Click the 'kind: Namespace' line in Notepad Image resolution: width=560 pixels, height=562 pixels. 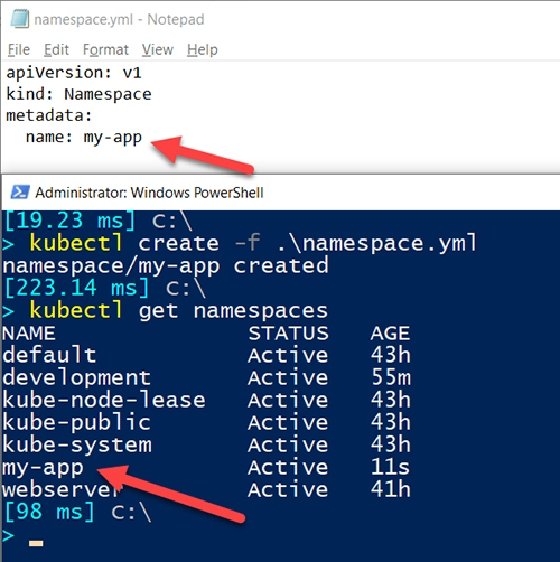pyautogui.click(x=79, y=94)
